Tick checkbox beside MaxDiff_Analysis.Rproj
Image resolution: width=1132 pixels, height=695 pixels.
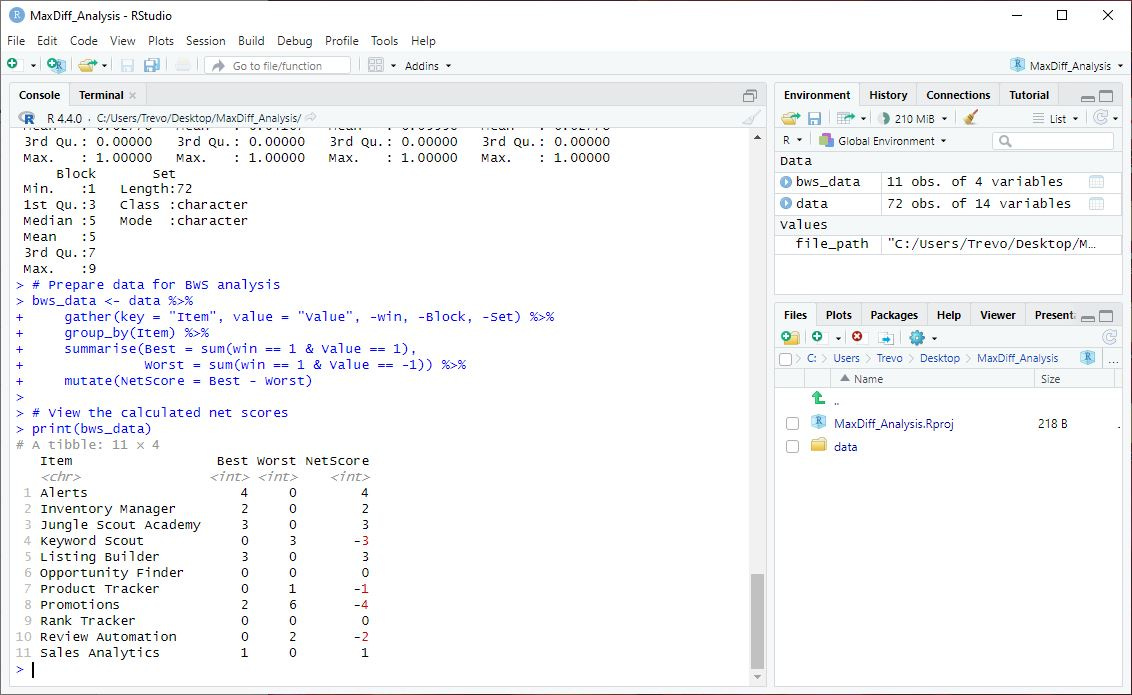point(792,424)
